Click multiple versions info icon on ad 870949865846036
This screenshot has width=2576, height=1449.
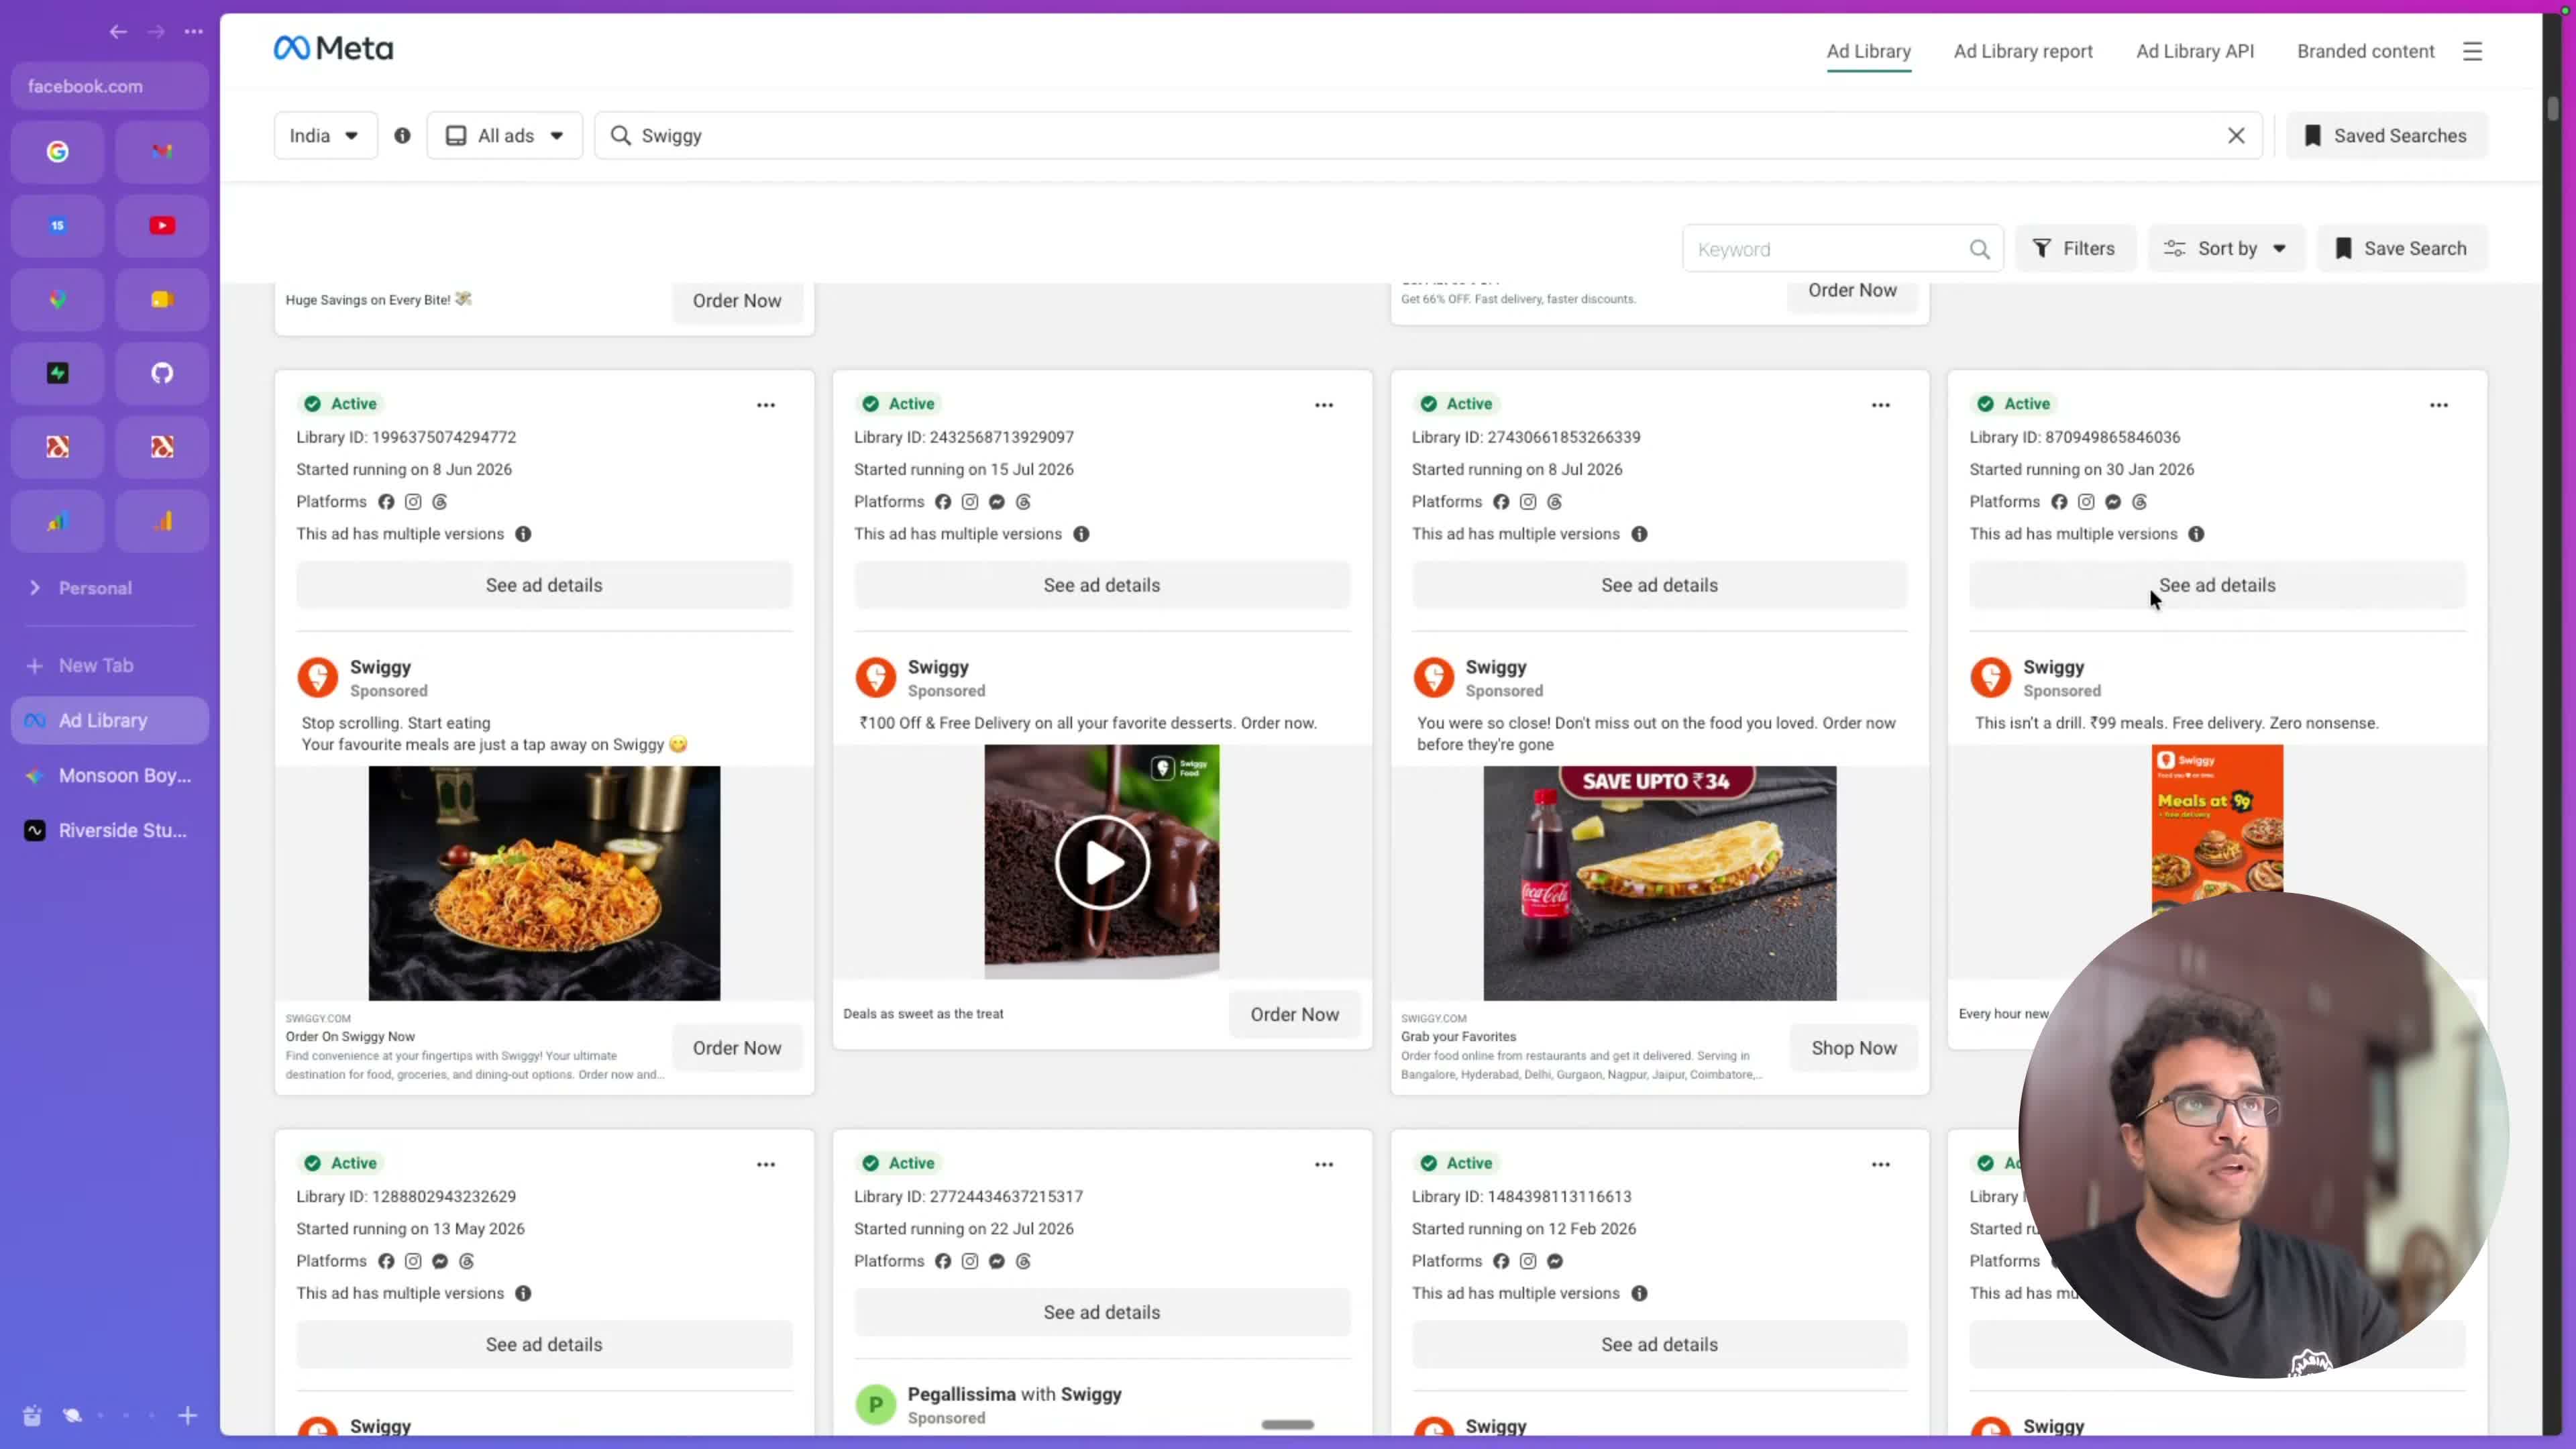(x=2196, y=534)
